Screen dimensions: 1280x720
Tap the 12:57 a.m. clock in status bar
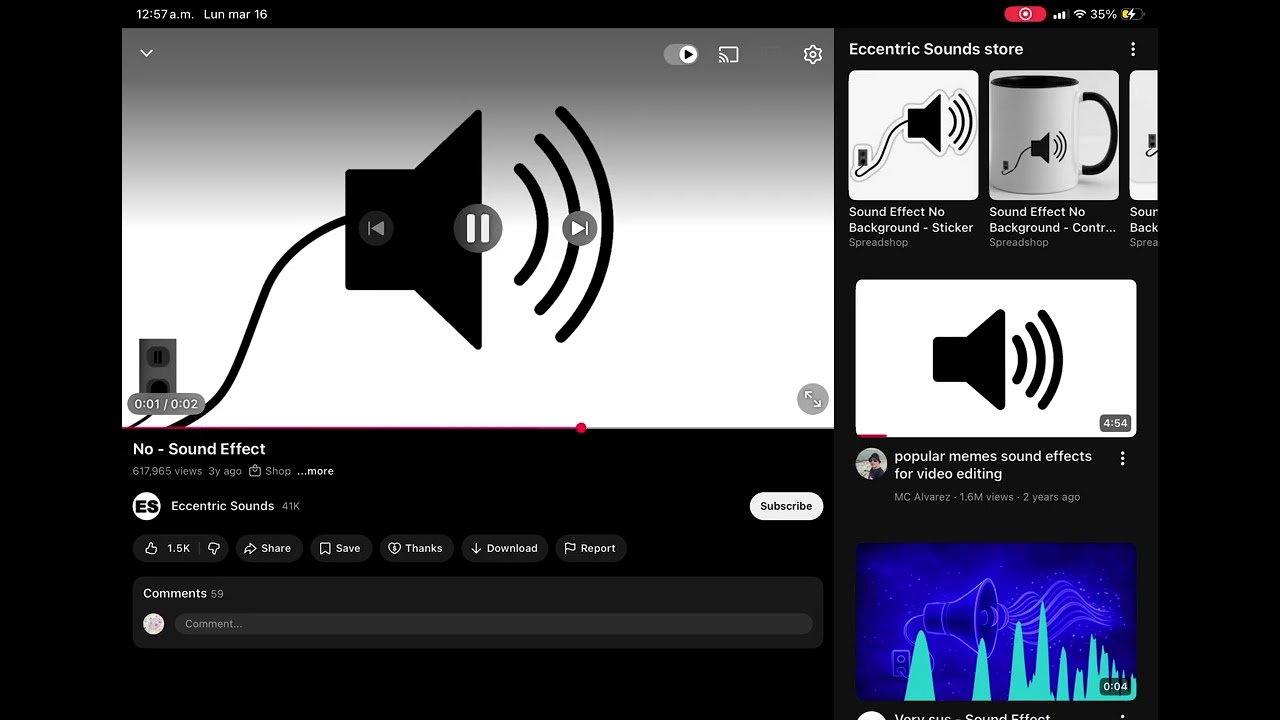point(164,14)
